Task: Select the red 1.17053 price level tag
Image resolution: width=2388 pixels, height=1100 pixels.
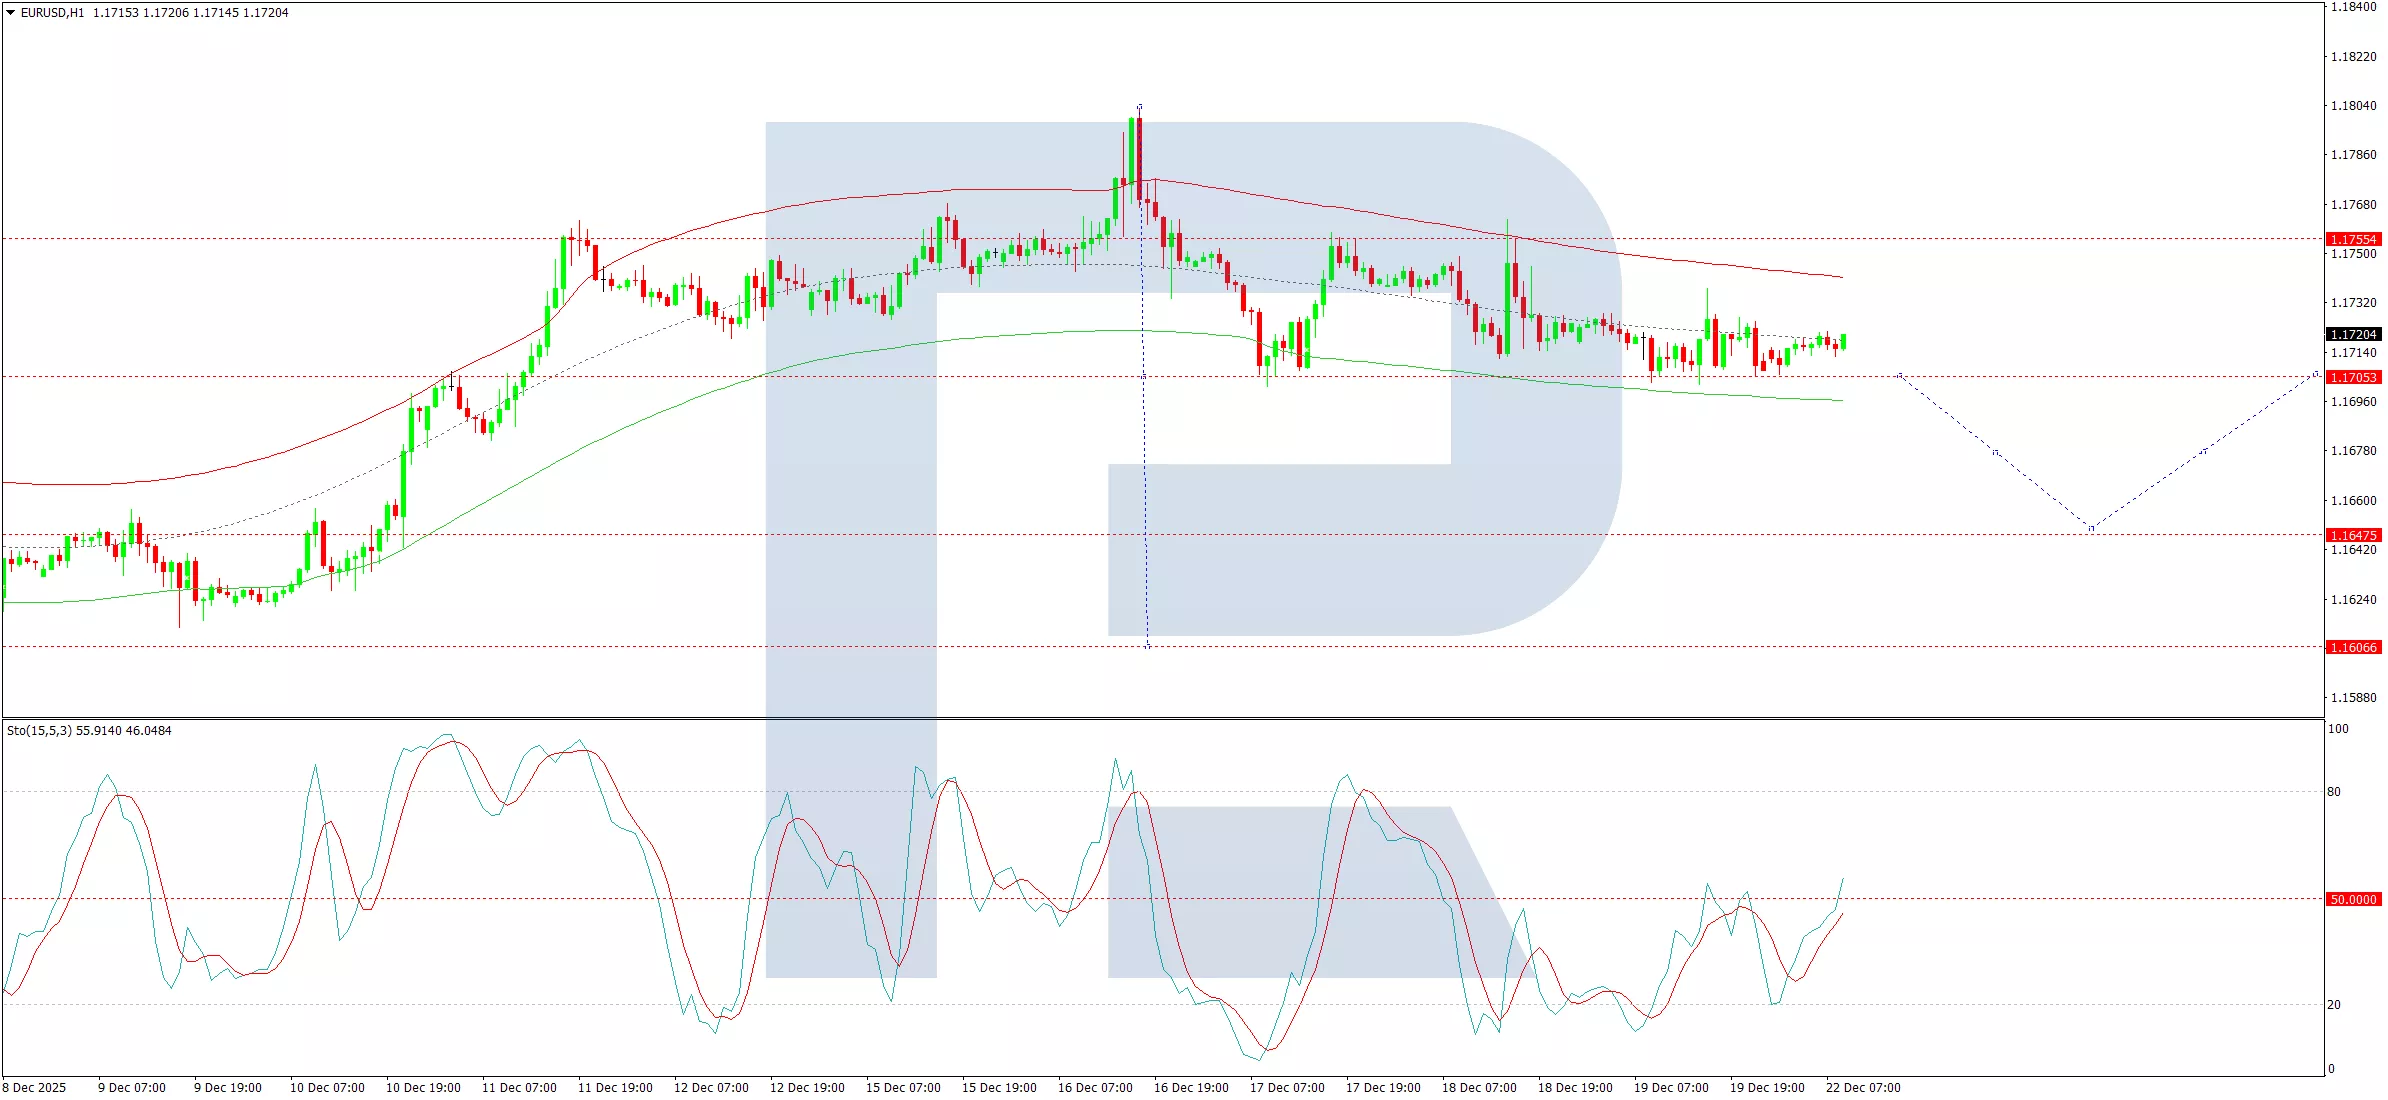Action: click(2353, 378)
